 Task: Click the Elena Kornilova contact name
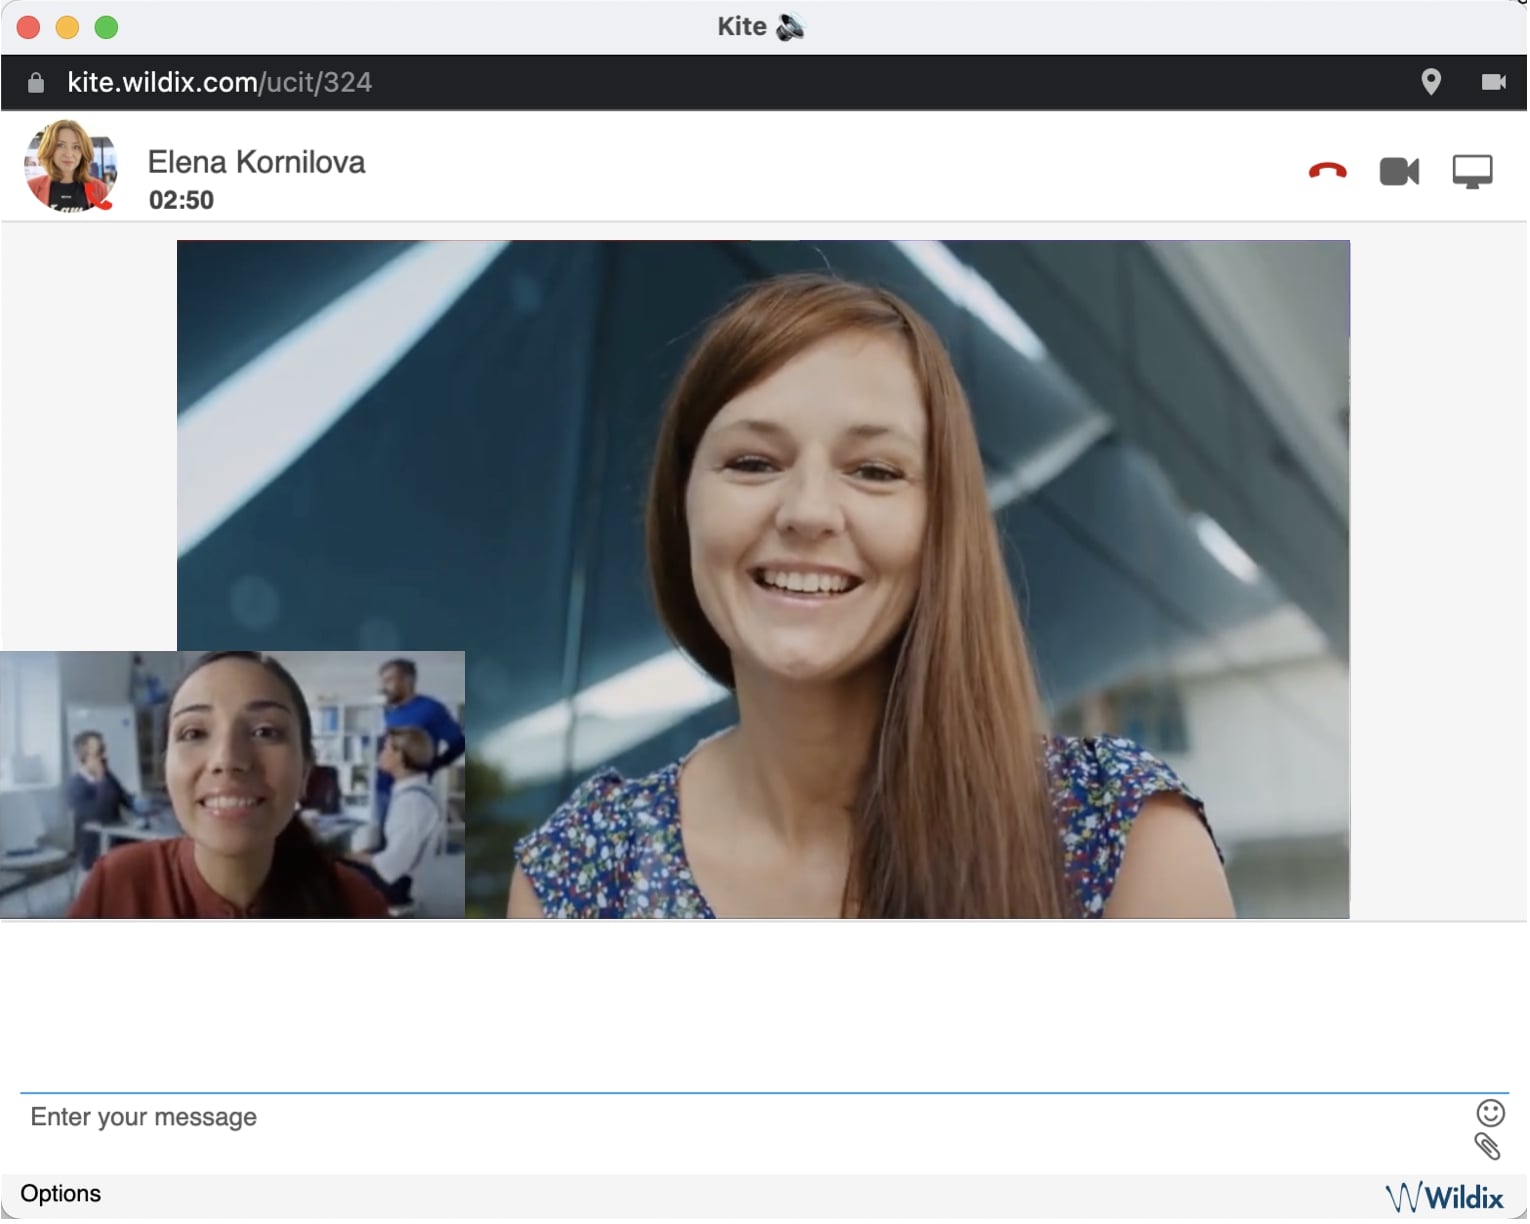(x=256, y=162)
